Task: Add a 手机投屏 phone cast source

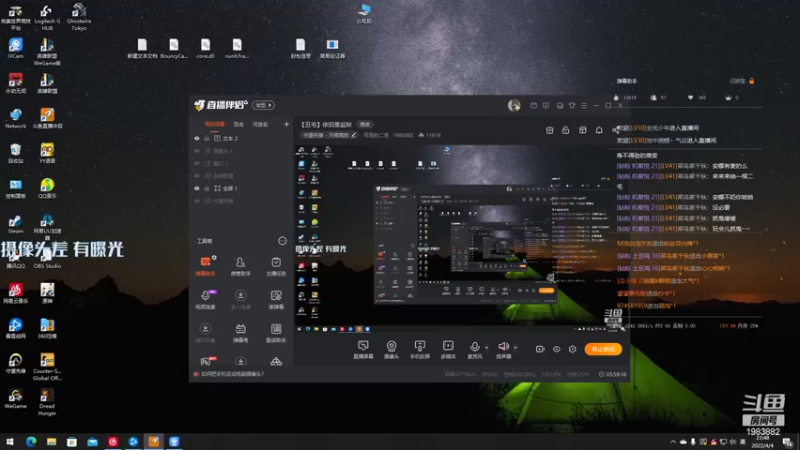Action: click(x=419, y=349)
